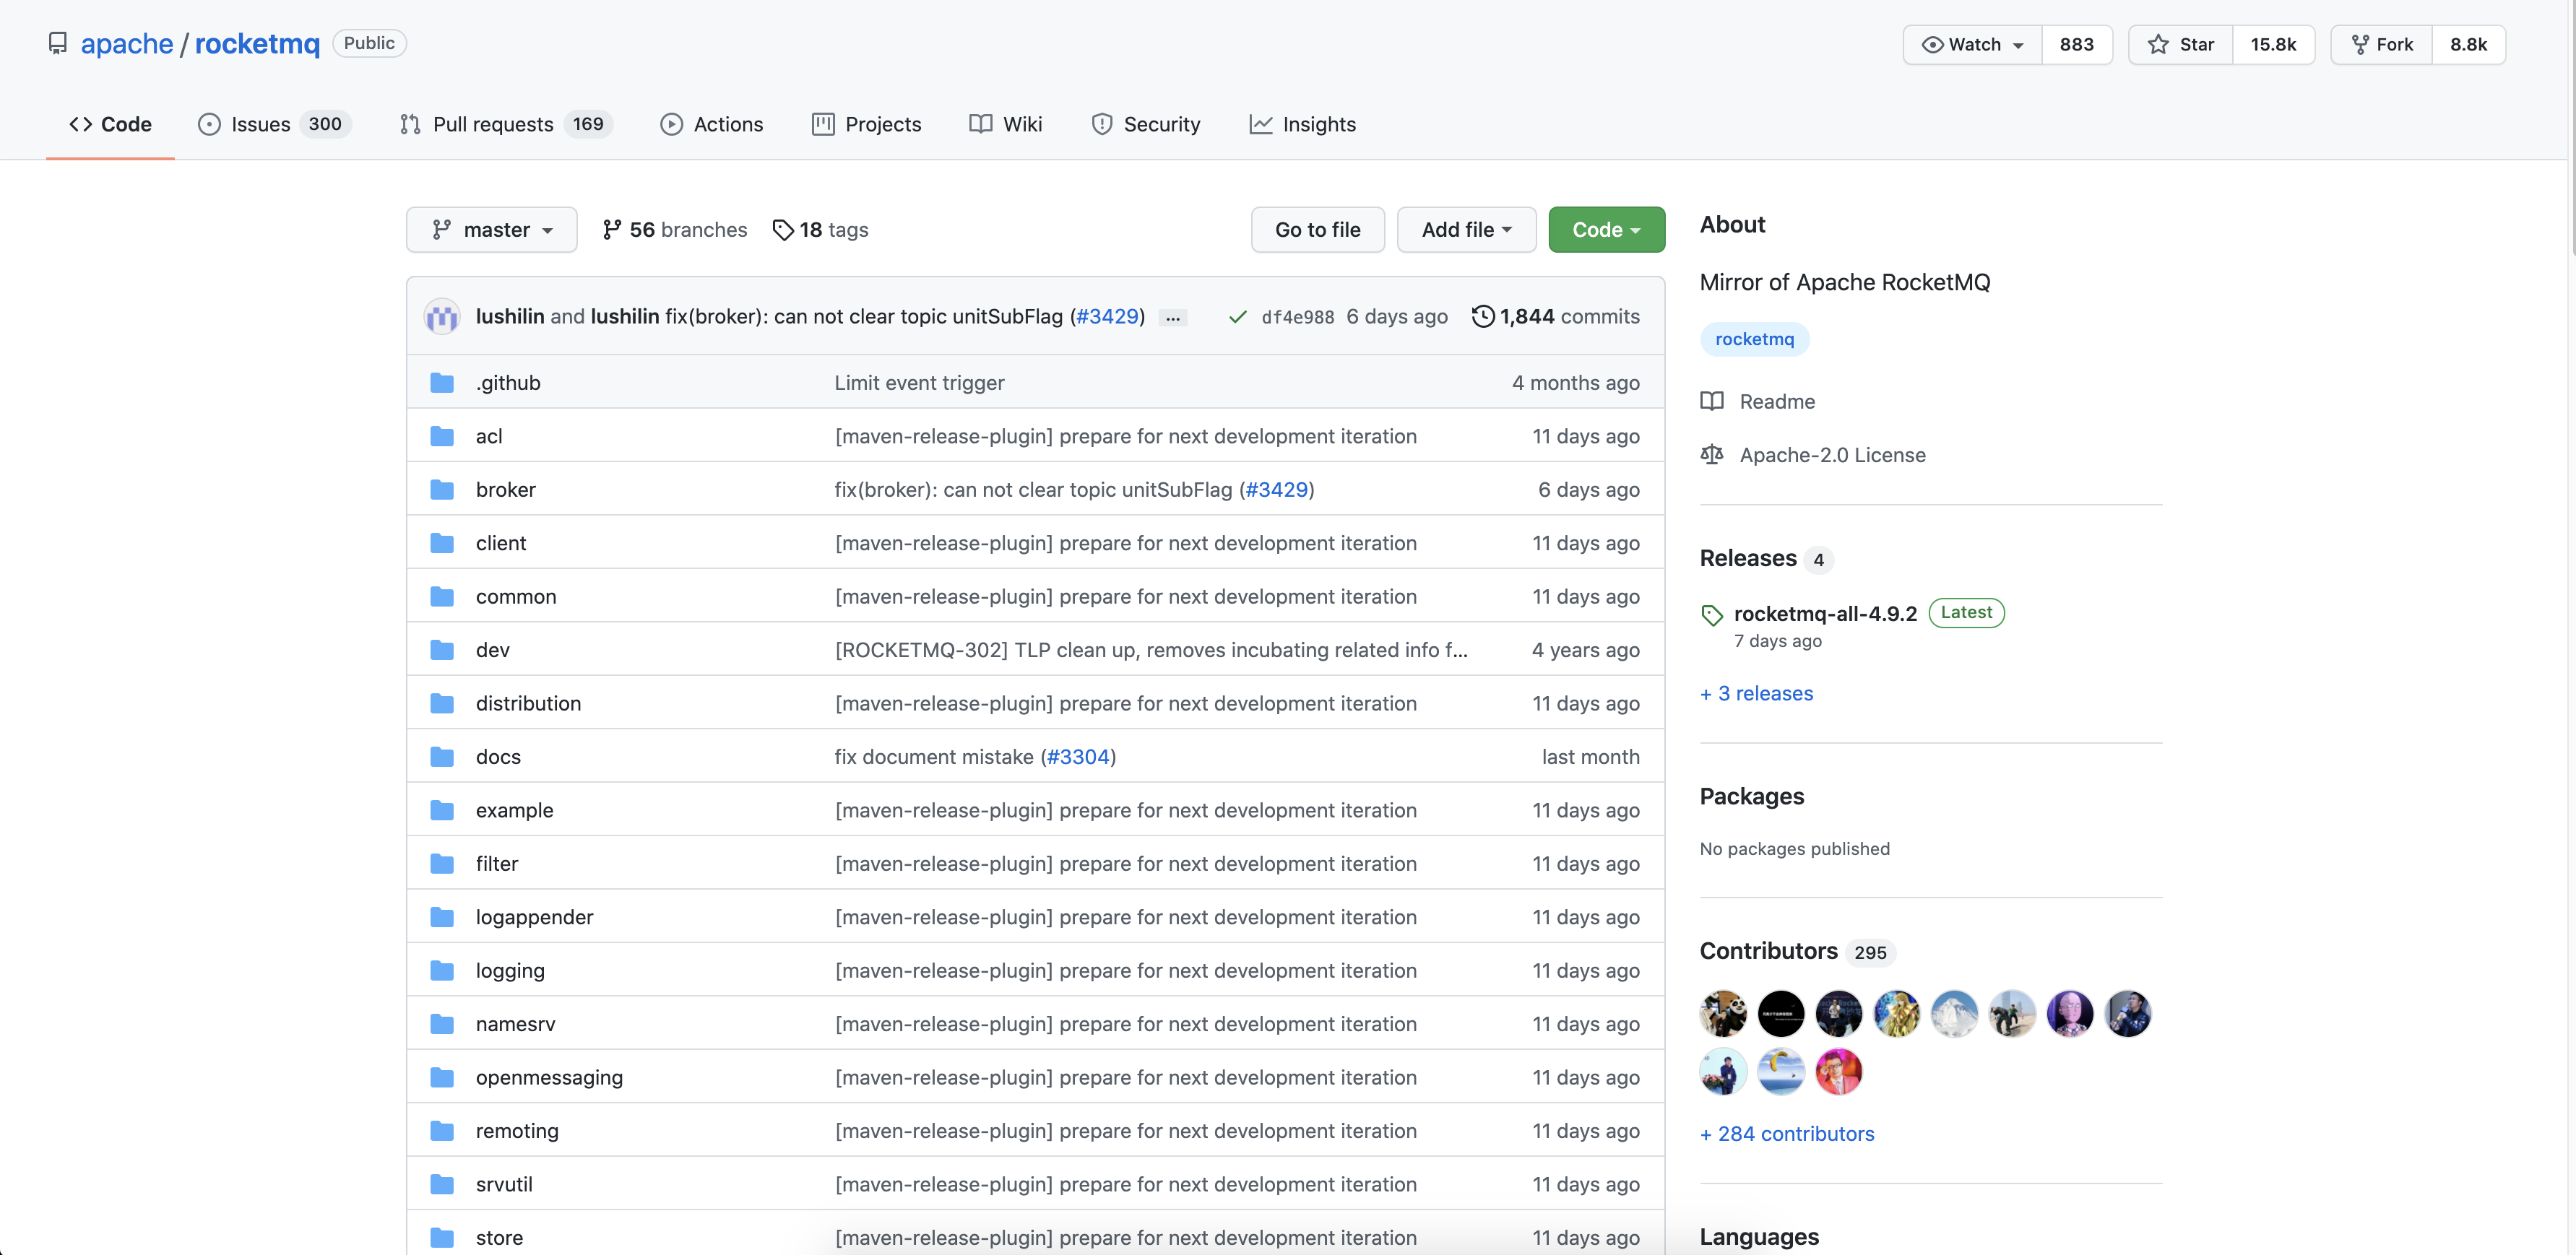
Task: Toggle Star for this repository
Action: point(2181,44)
